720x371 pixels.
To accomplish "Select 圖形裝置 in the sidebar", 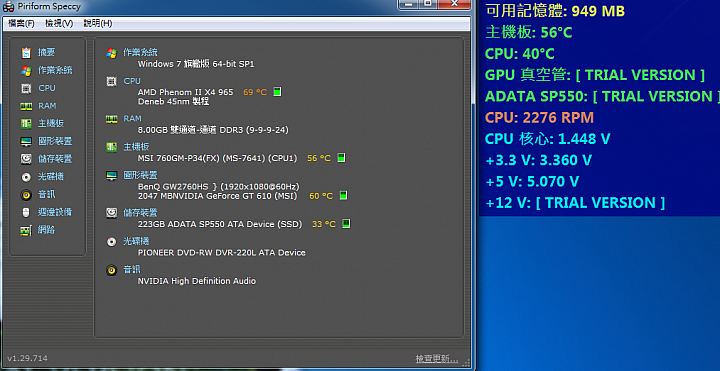I will tap(55, 141).
